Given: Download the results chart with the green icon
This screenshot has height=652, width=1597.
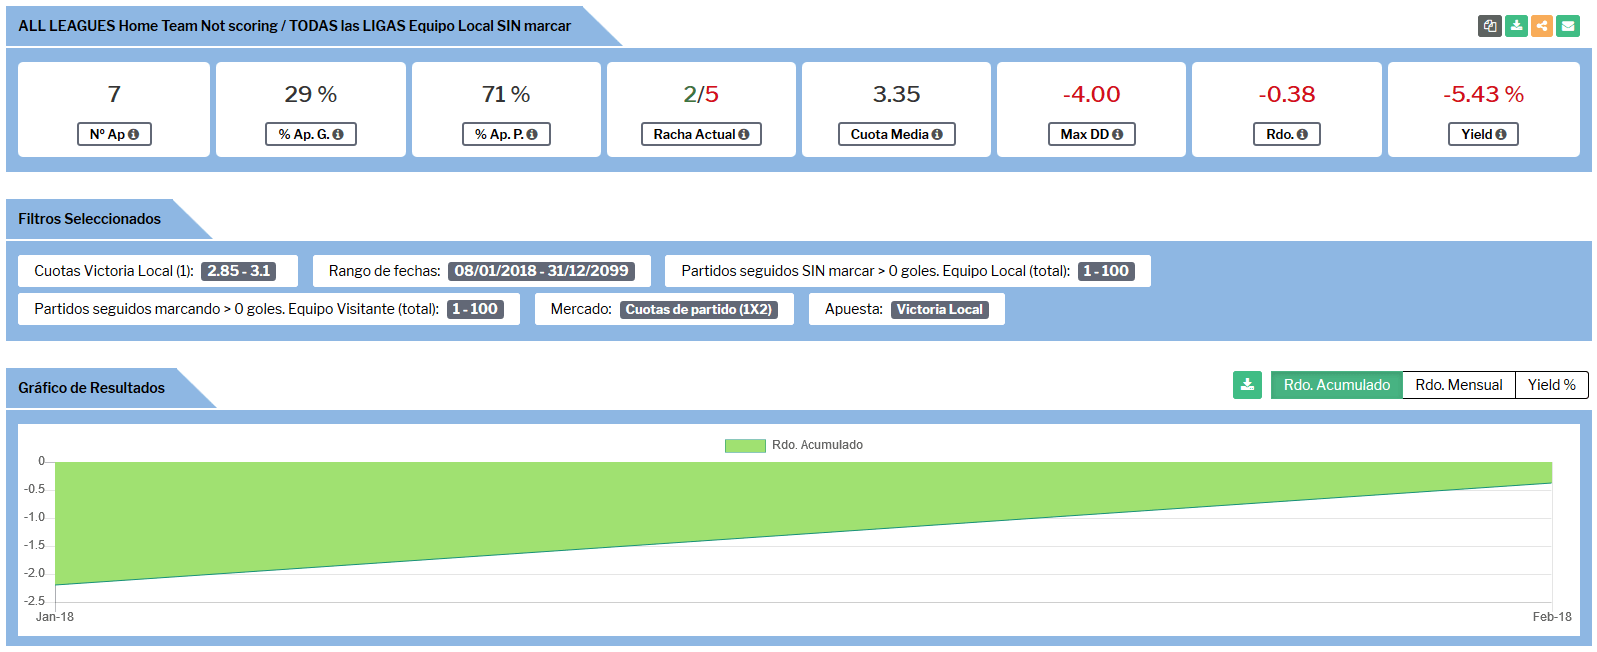Looking at the screenshot, I should pos(1247,385).
